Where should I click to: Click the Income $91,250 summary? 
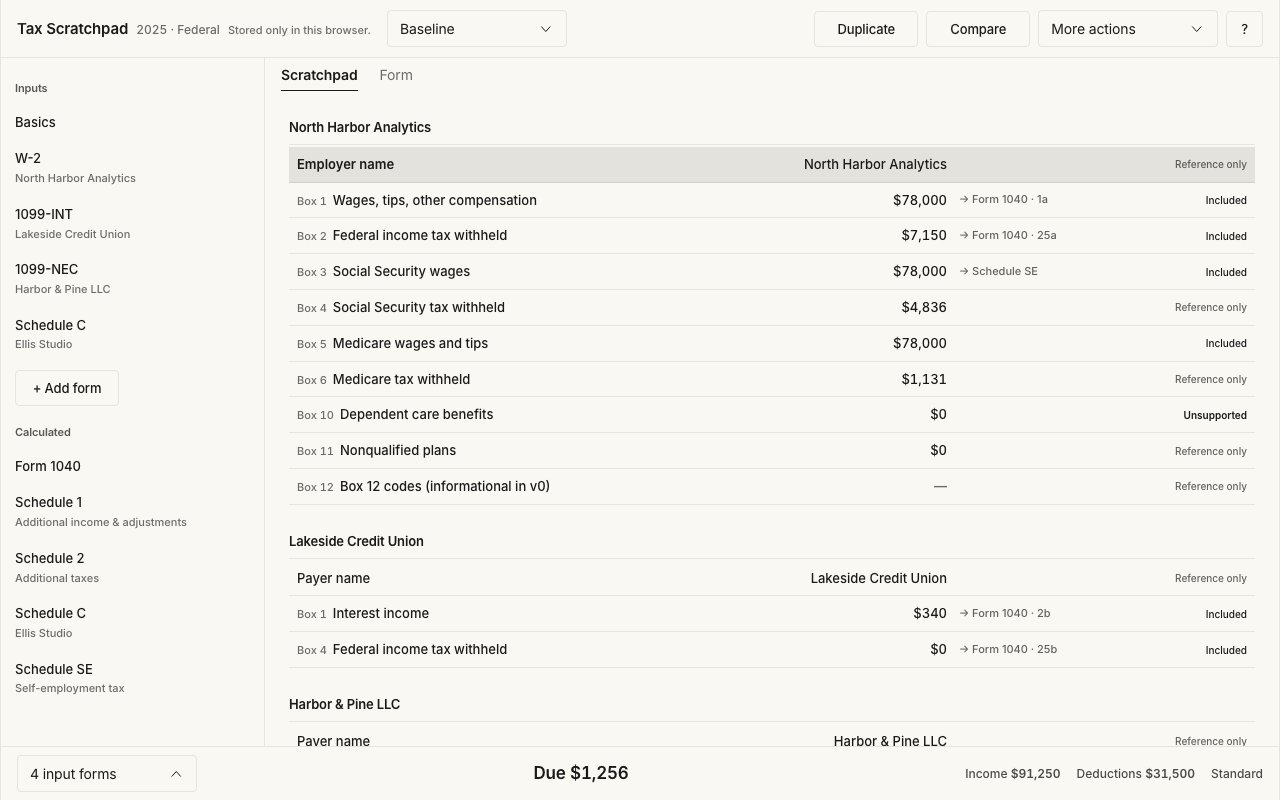(1012, 774)
